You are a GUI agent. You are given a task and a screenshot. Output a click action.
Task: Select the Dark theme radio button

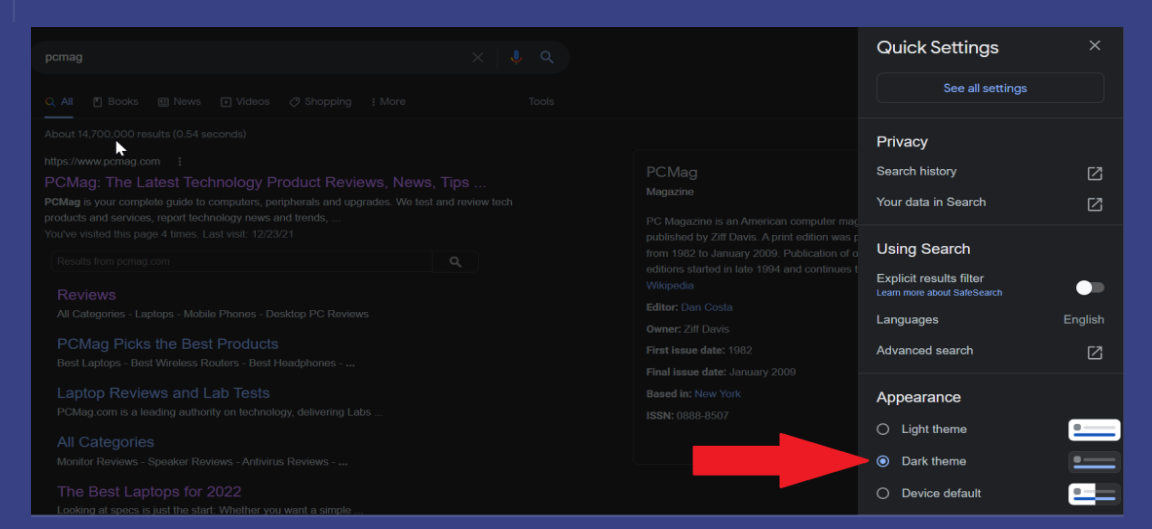pyautogui.click(x=883, y=461)
